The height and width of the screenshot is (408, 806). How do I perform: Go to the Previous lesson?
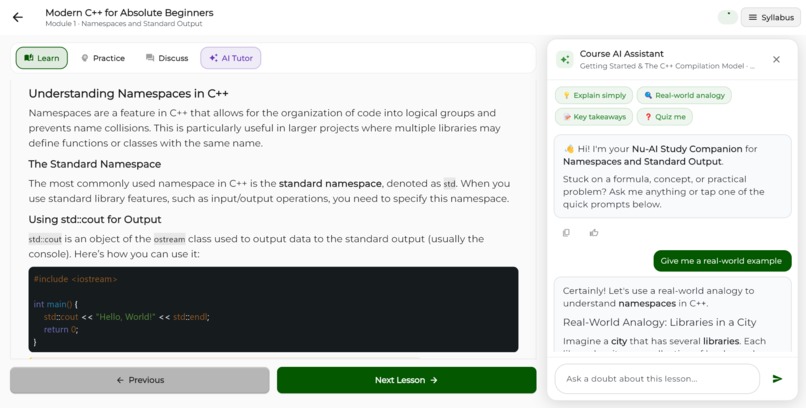click(x=139, y=380)
